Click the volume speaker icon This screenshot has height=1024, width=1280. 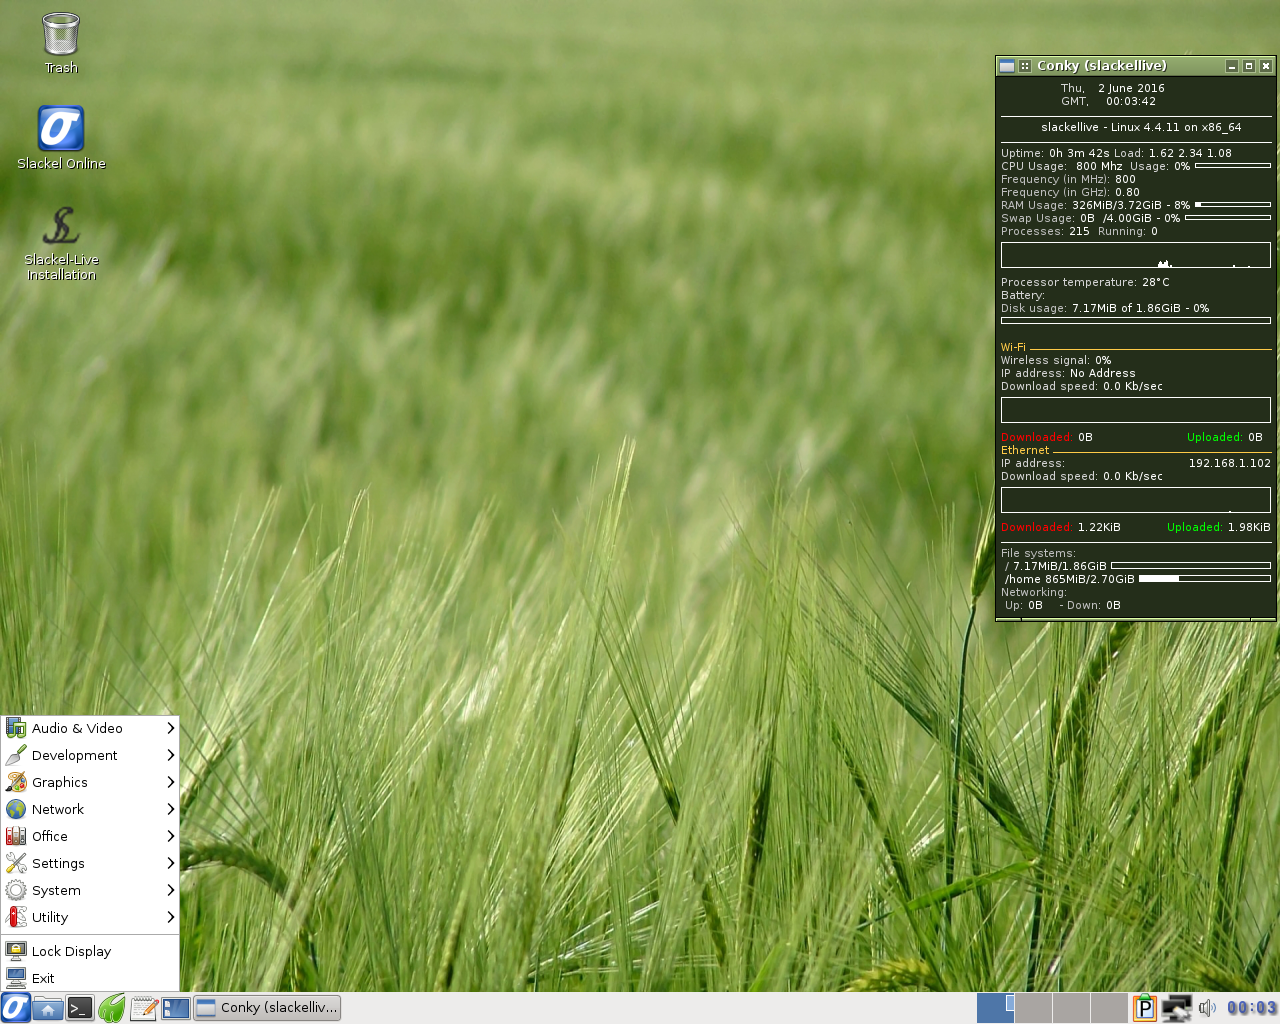pos(1207,1008)
